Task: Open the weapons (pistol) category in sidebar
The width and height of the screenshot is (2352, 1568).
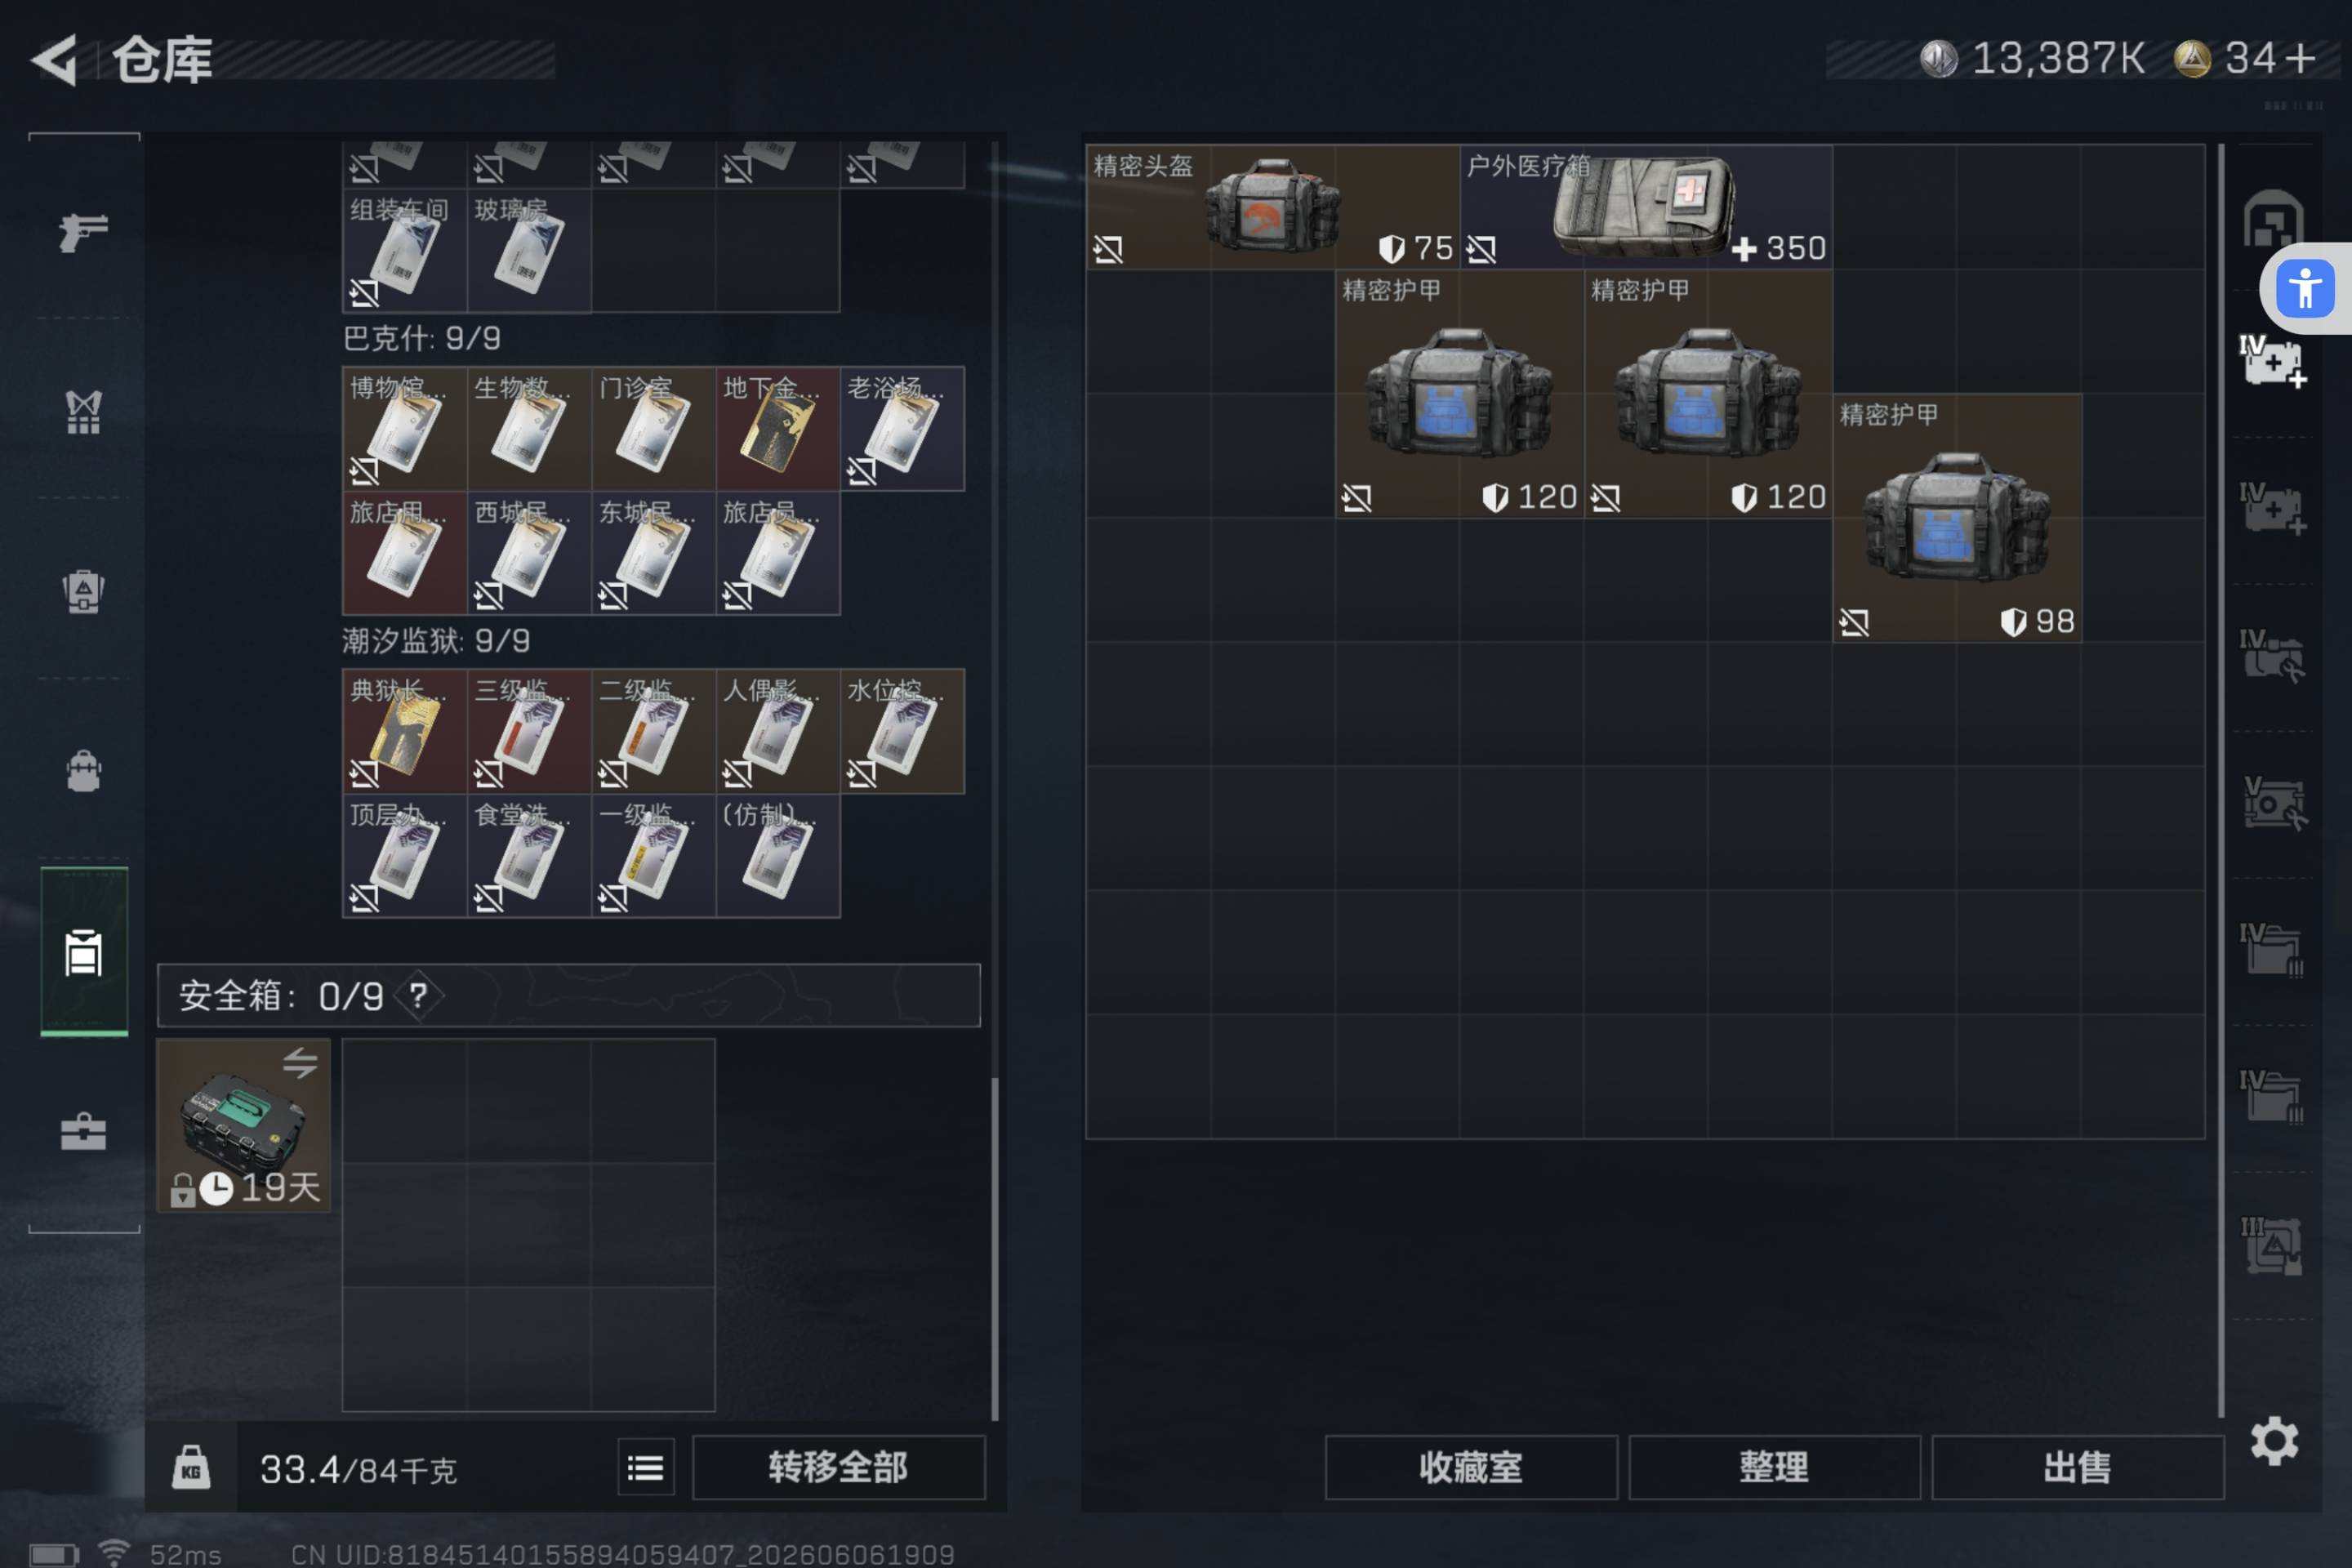Action: pyautogui.click(x=83, y=232)
